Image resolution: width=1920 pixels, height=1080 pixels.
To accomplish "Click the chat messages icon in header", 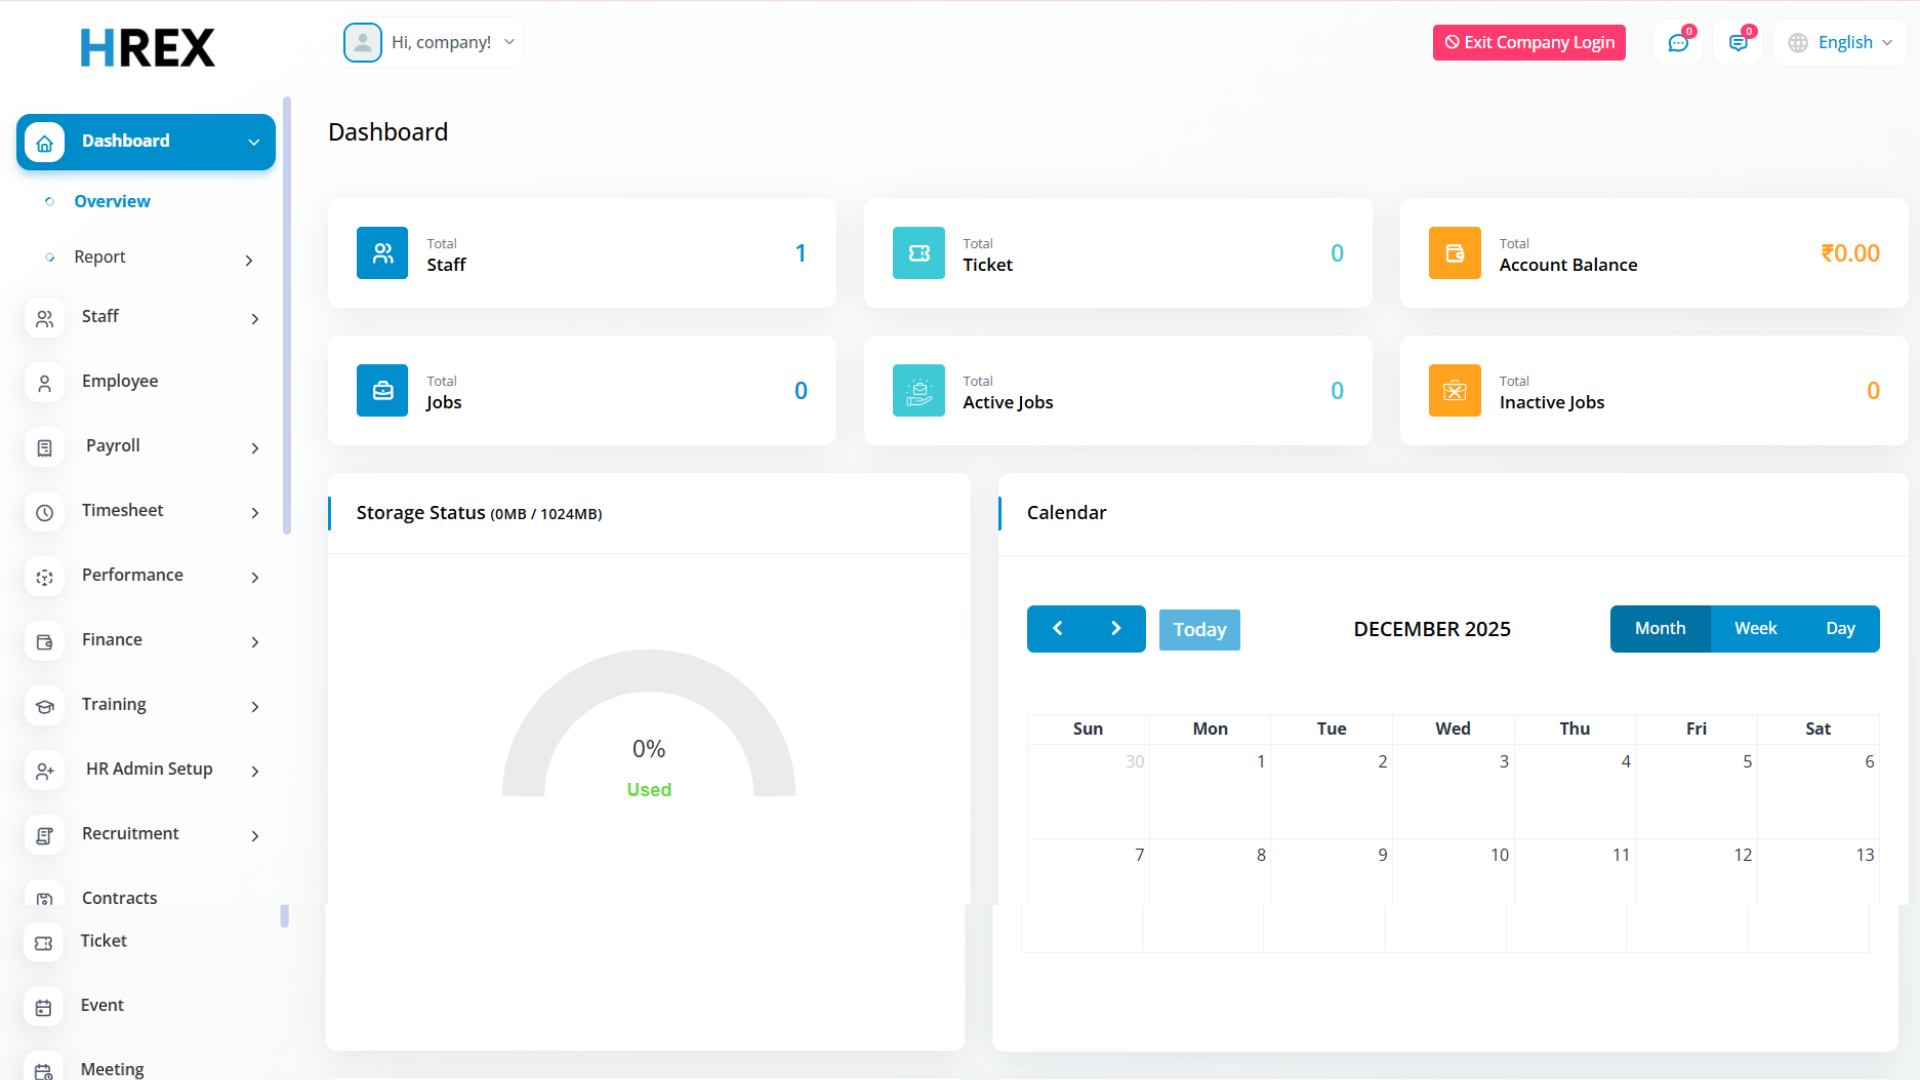I will coord(1678,43).
